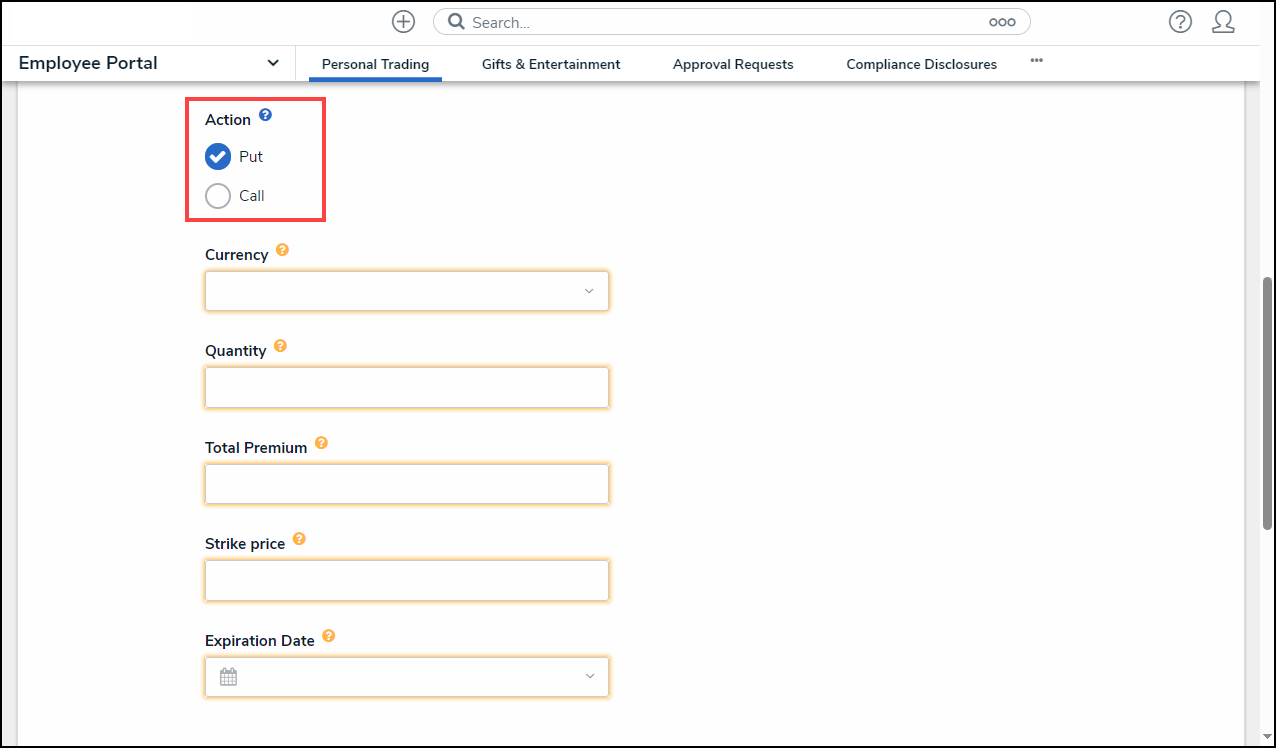Click the help icon beside Quantity

pyautogui.click(x=280, y=346)
